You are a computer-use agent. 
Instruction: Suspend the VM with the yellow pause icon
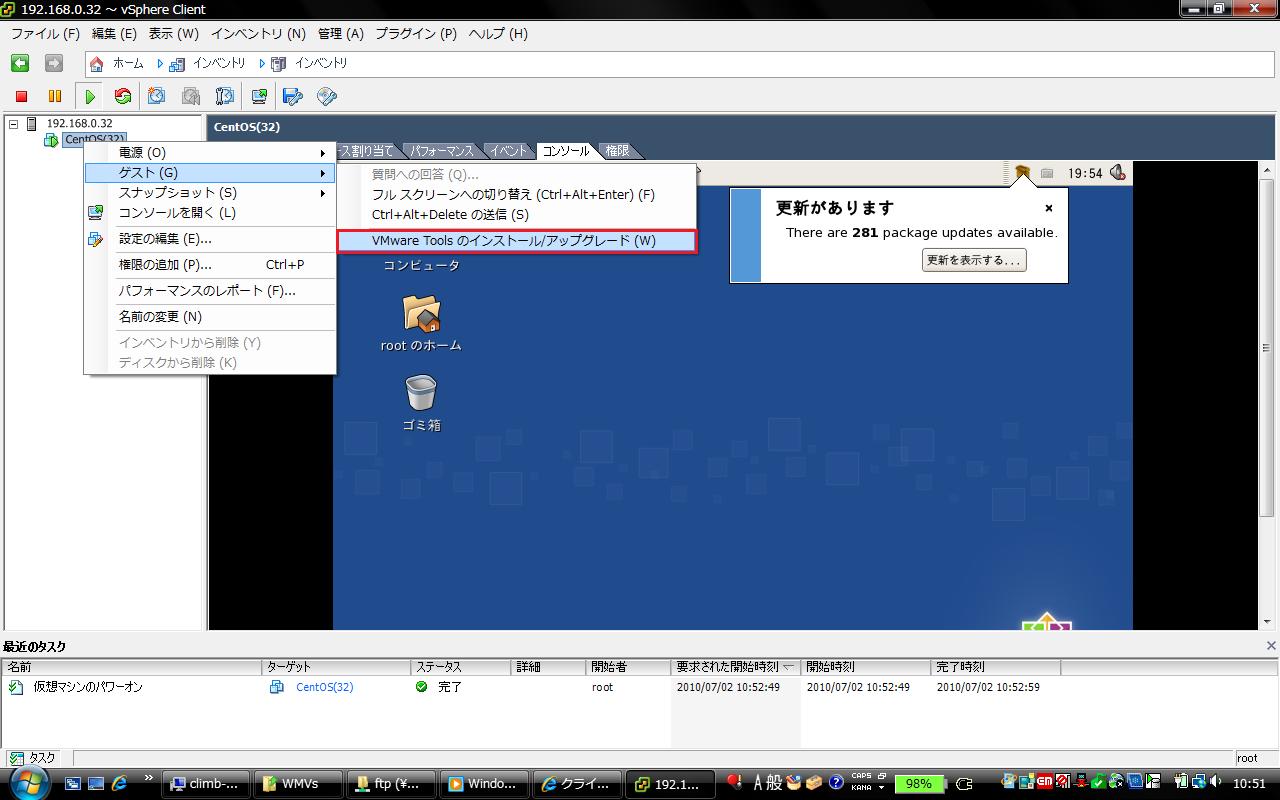point(55,96)
